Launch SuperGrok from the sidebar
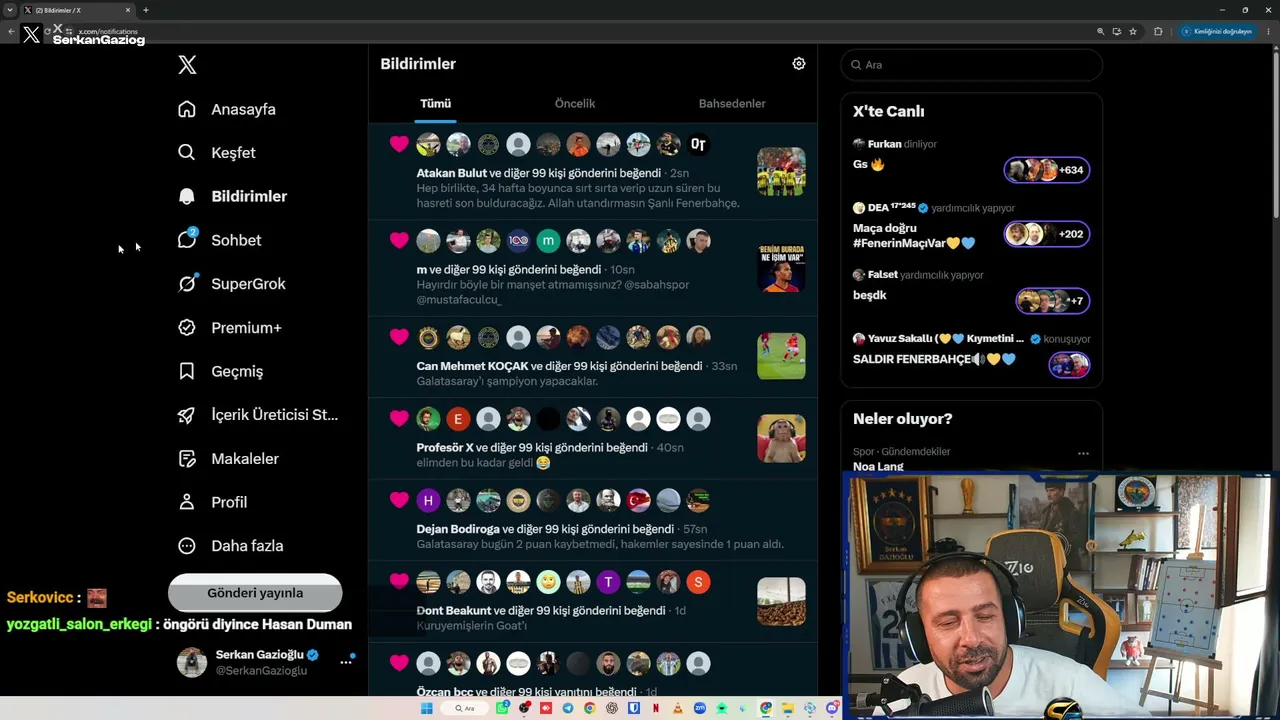The width and height of the screenshot is (1280, 720). pos(232,284)
